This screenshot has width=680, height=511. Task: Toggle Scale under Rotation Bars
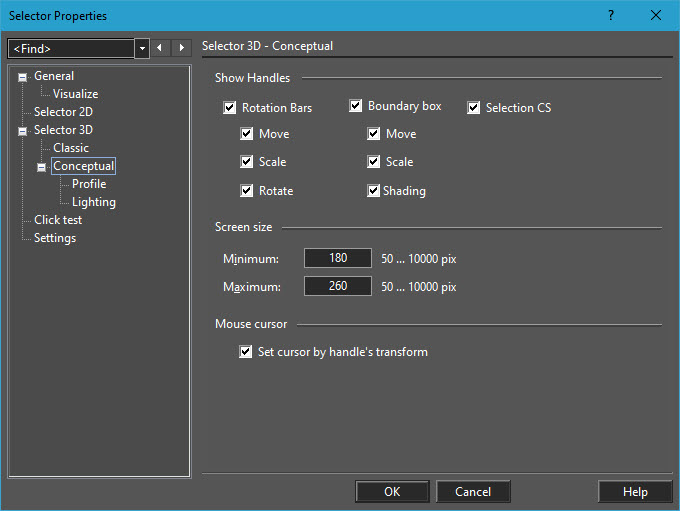click(246, 162)
